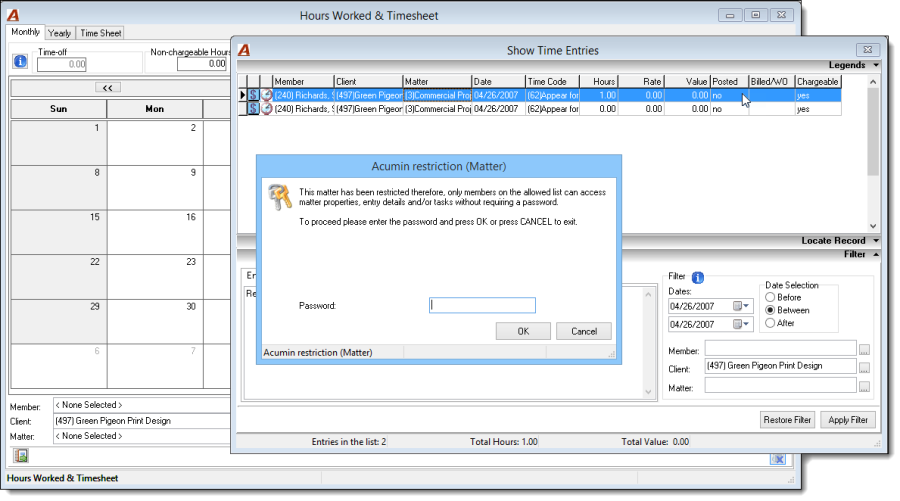Screen dimensions: 900x501
Task: Click the info icon next to Filter
Action: 697,278
